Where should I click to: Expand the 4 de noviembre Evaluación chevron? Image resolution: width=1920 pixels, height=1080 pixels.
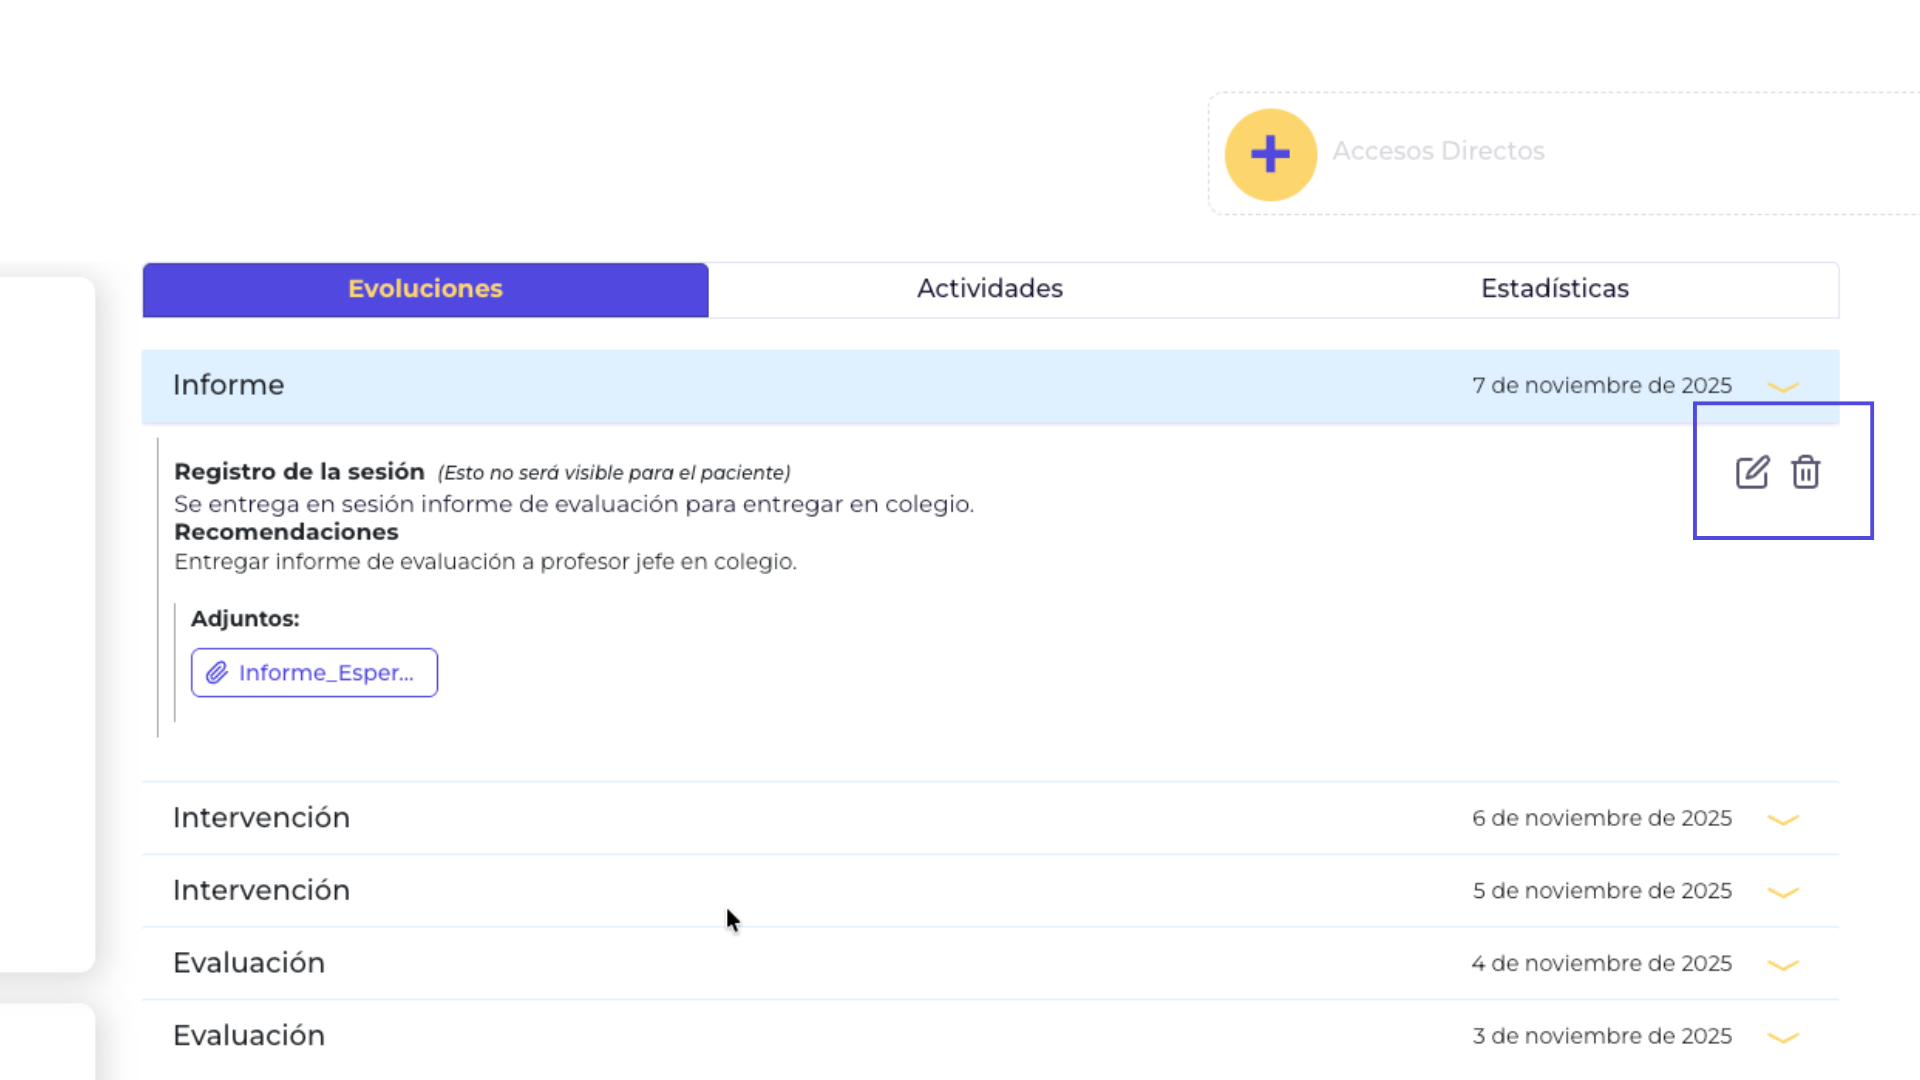(x=1782, y=965)
